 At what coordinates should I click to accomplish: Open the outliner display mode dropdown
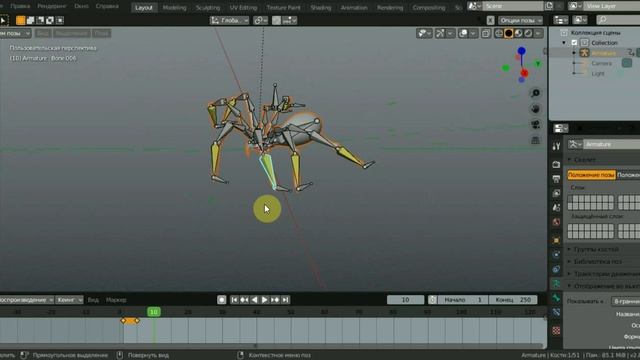click(561, 20)
